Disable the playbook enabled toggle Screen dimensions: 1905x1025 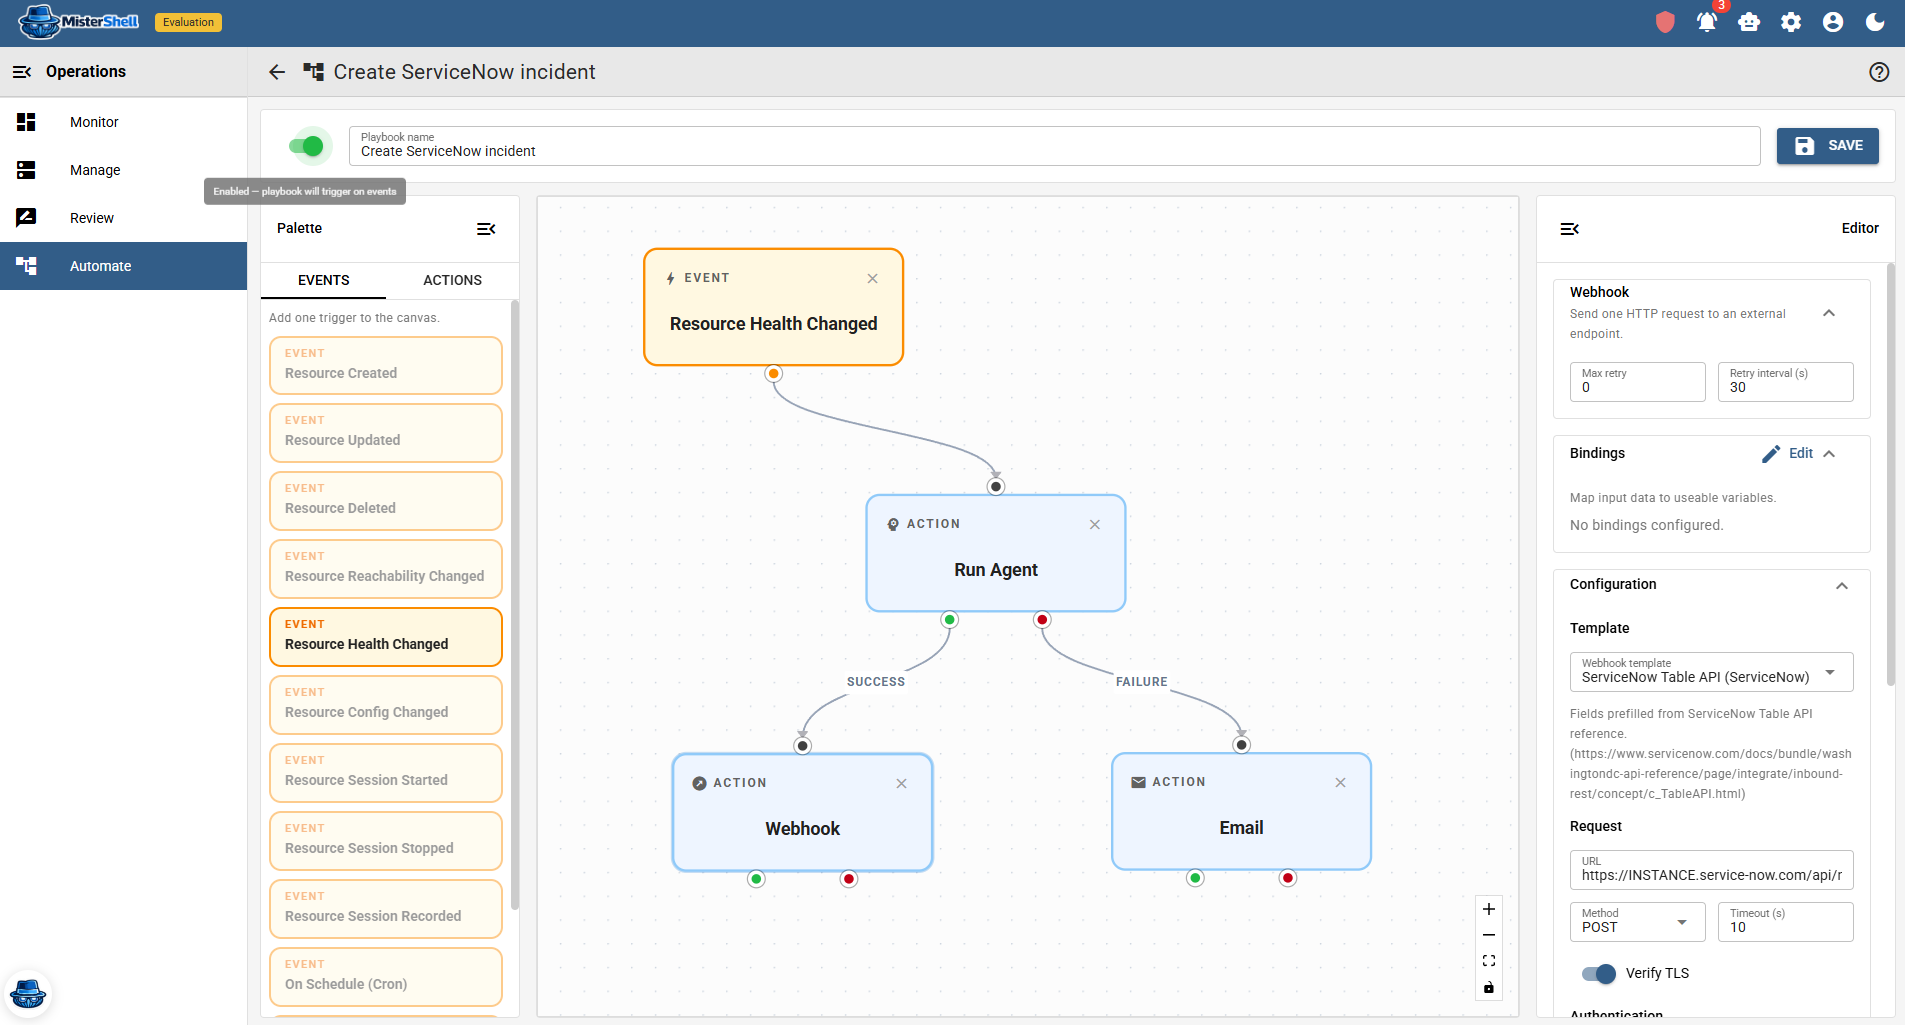pyautogui.click(x=307, y=146)
